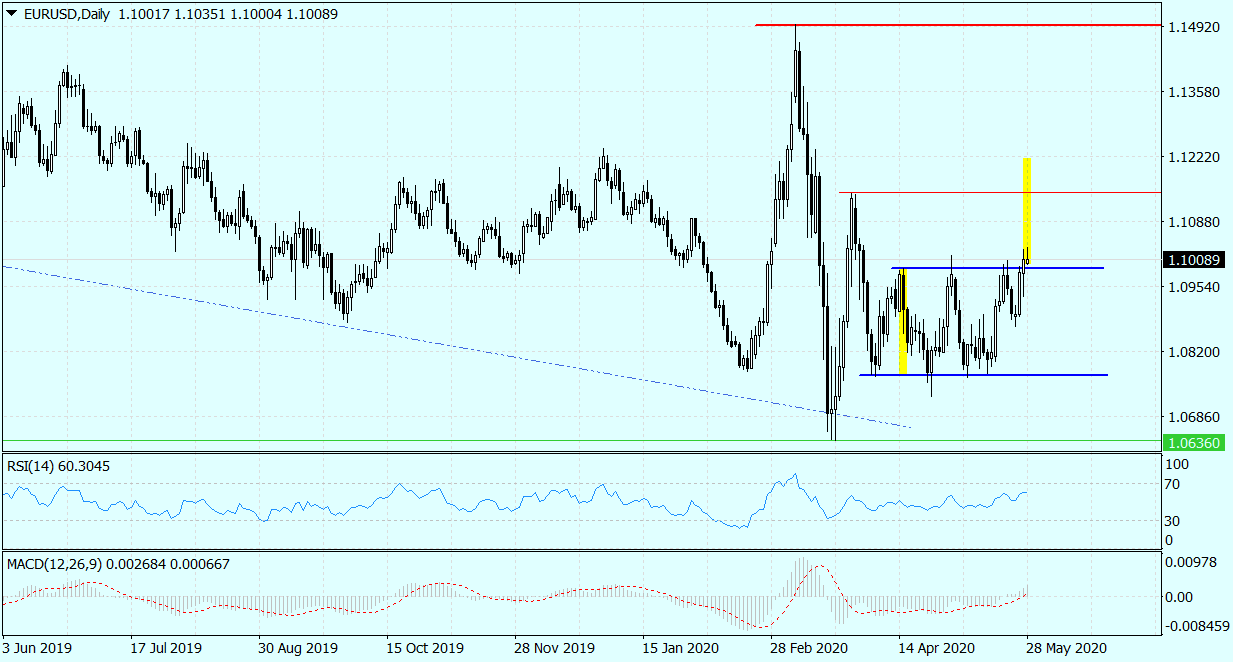Click the MACD scale value -0.008459
Screen dimensions: 1233x662
tap(1197, 626)
